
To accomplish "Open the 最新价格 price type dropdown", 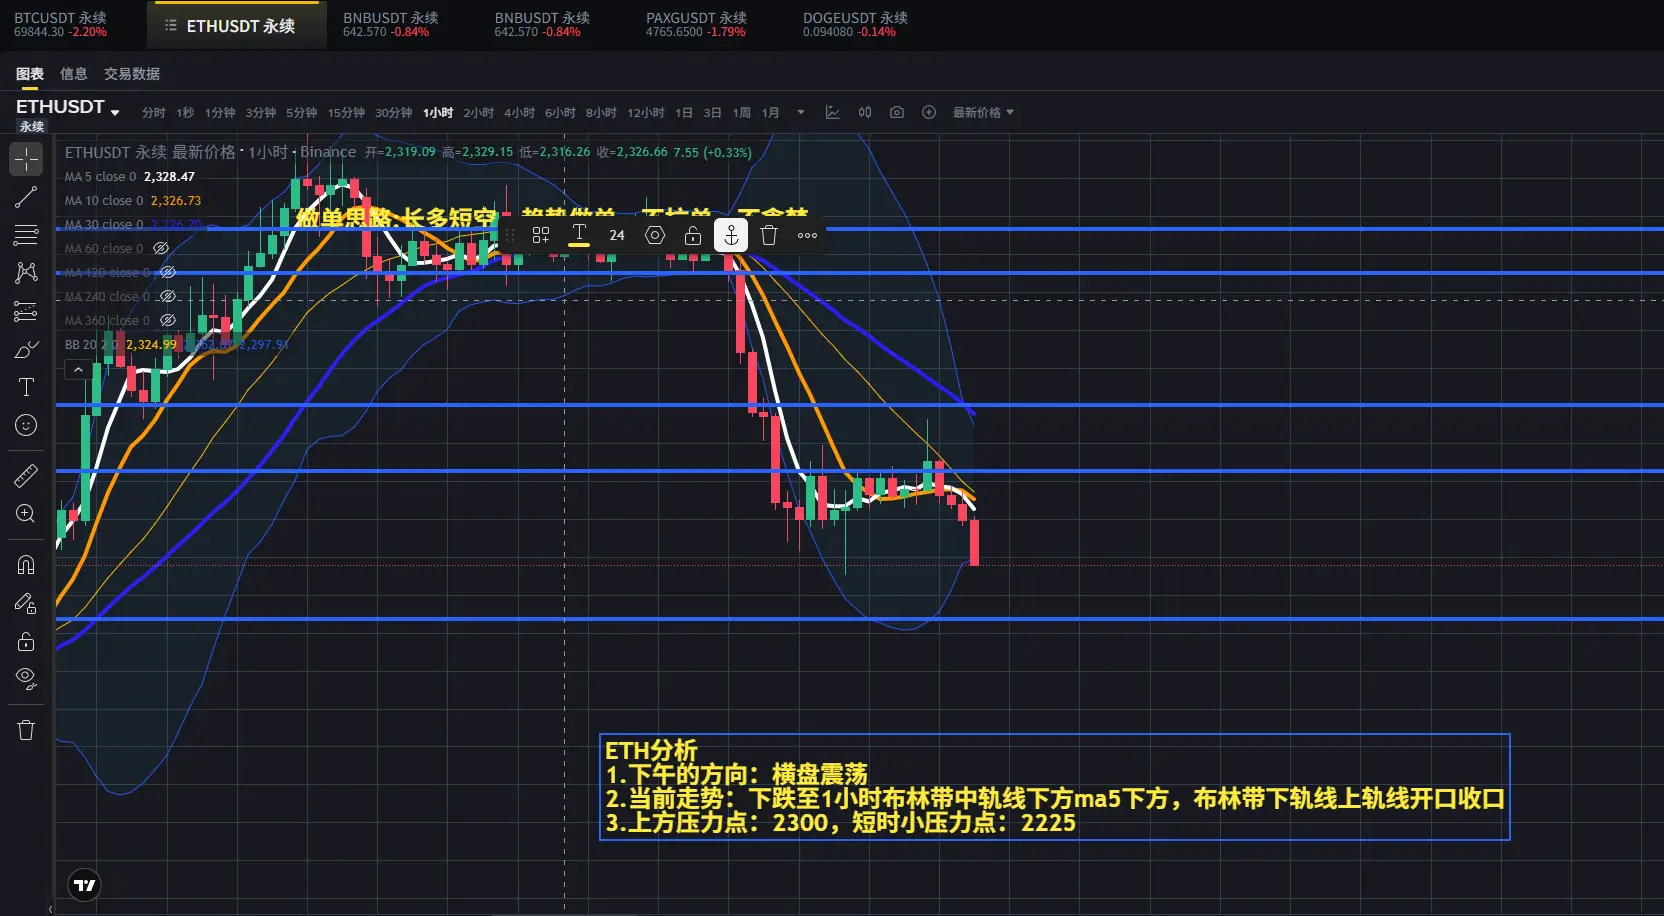I will click(983, 112).
